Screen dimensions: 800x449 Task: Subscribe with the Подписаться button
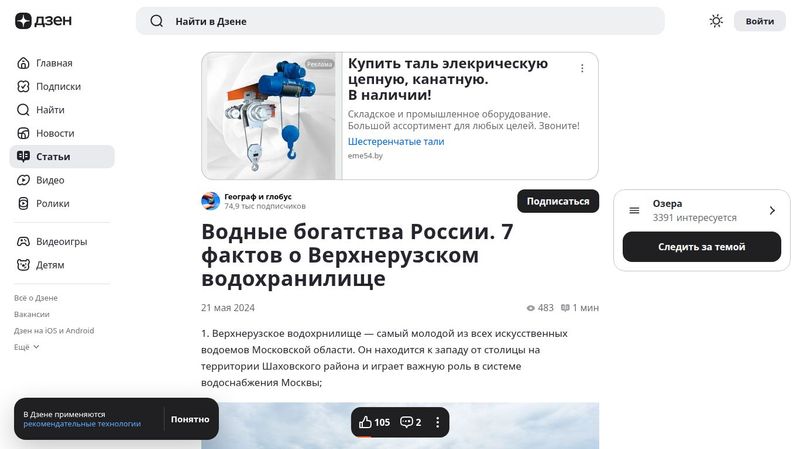pos(557,201)
